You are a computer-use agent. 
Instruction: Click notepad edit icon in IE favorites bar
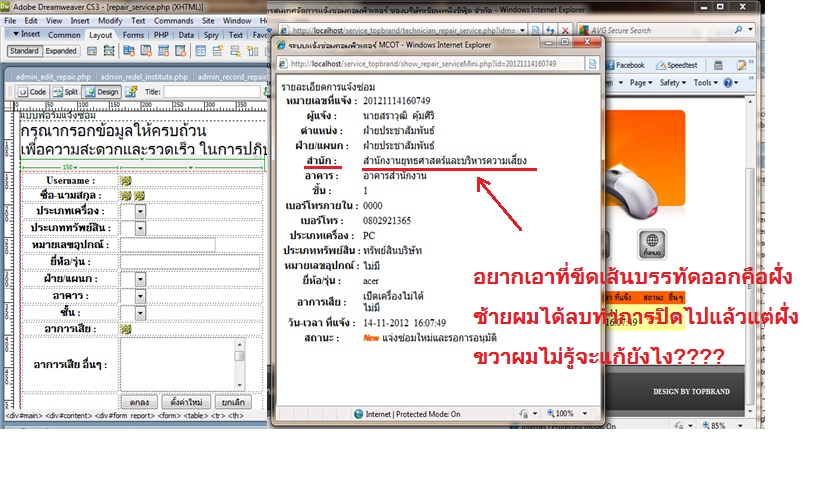pyautogui.click(x=742, y=65)
